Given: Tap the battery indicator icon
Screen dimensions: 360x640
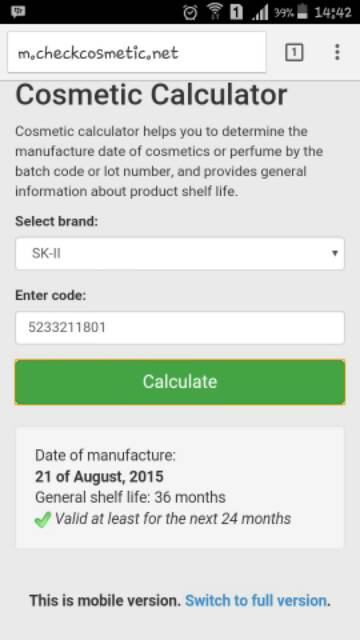Looking at the screenshot, I should coord(302,11).
